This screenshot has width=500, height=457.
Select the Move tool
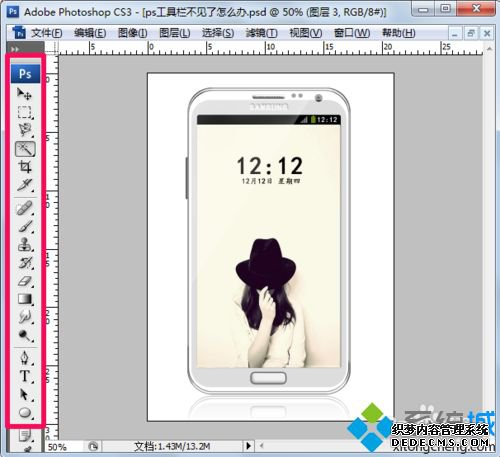tap(24, 94)
